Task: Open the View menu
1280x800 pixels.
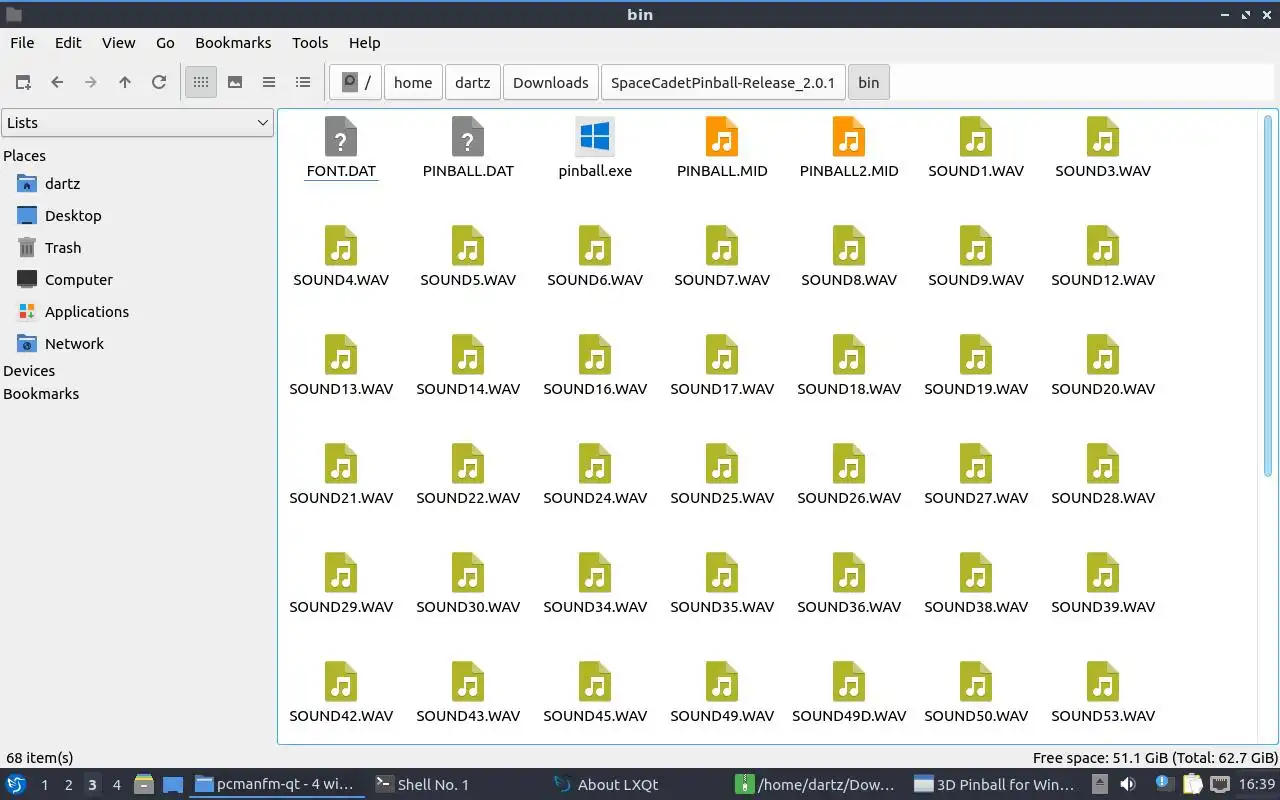Action: point(118,43)
